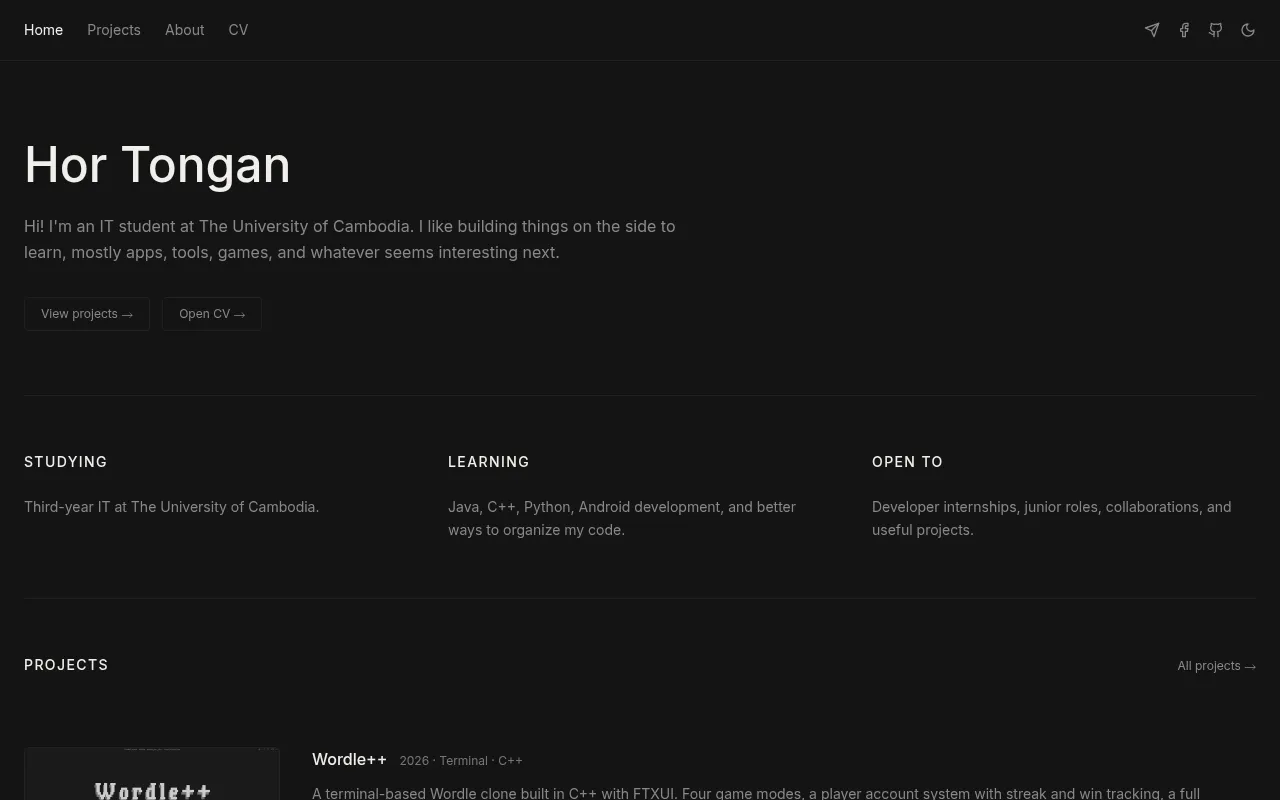1280x800 pixels.
Task: Click the PROJECTS section heading
Action: [x=66, y=665]
